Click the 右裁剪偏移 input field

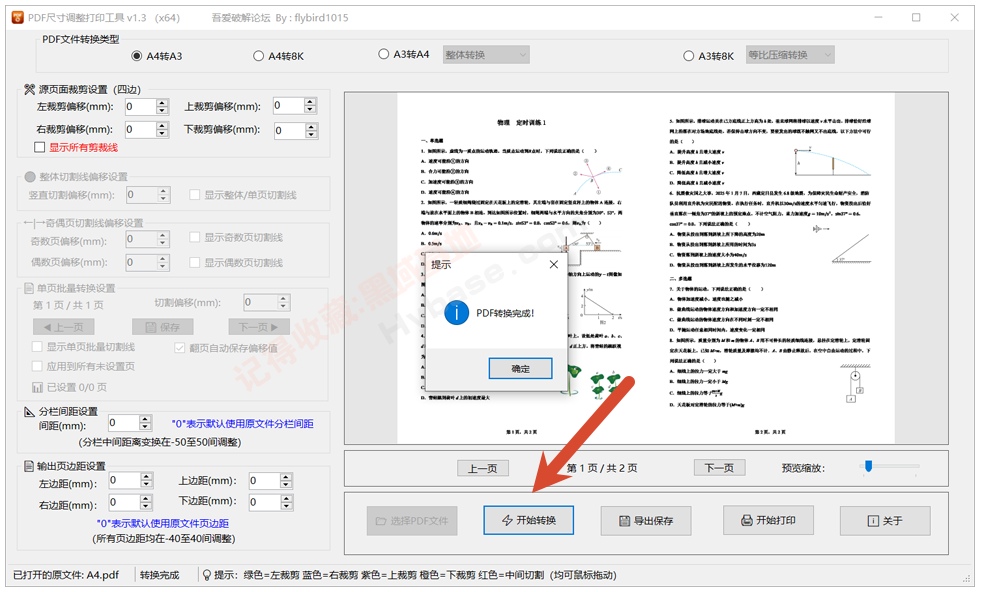click(x=140, y=130)
